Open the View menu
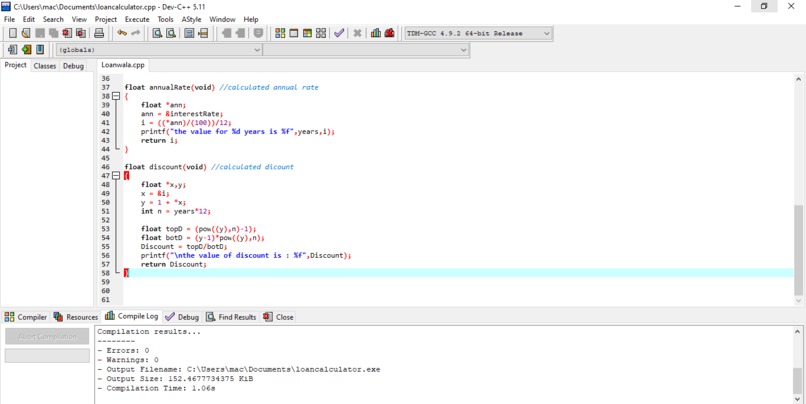The width and height of the screenshot is (806, 404). (x=79, y=20)
